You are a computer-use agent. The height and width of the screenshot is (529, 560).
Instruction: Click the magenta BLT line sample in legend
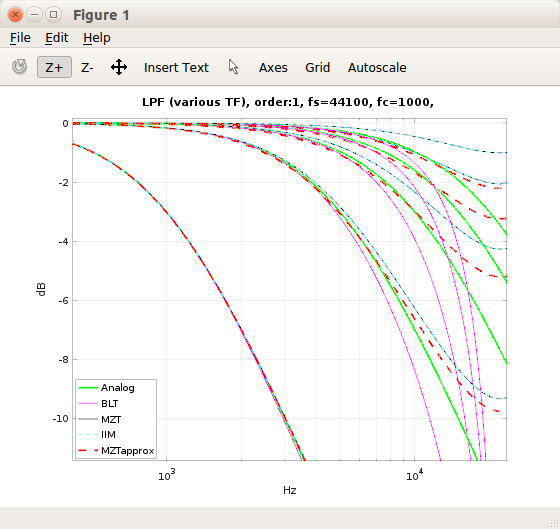coord(88,403)
